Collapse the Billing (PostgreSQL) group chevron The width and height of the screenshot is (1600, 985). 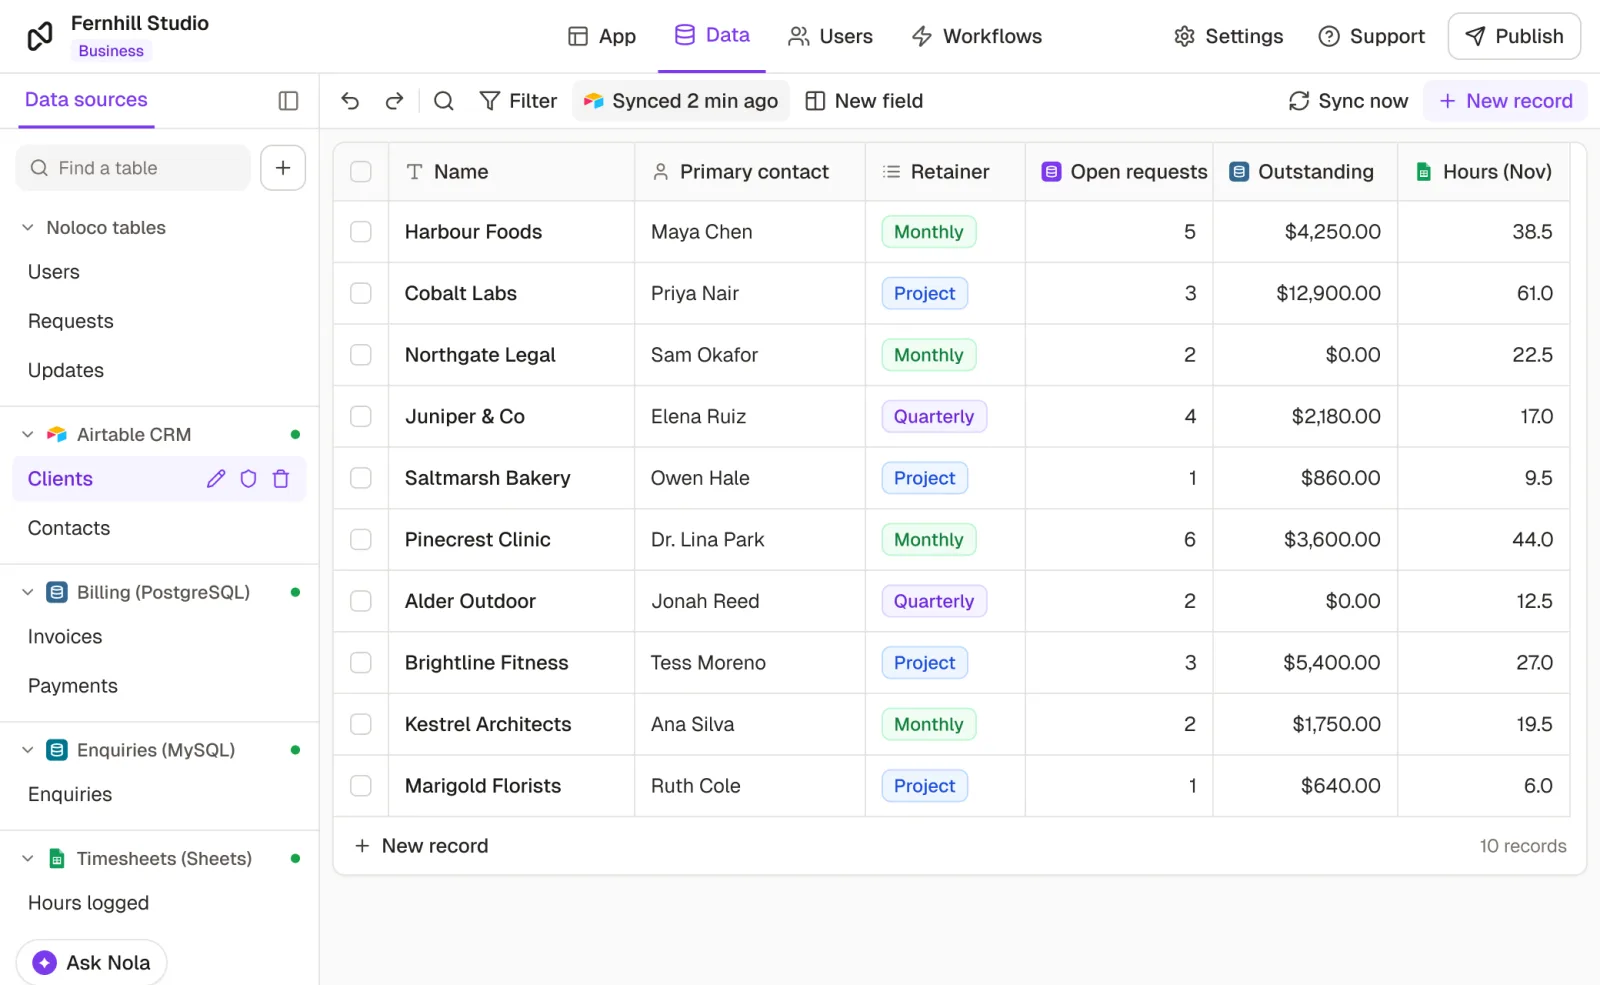tap(28, 593)
